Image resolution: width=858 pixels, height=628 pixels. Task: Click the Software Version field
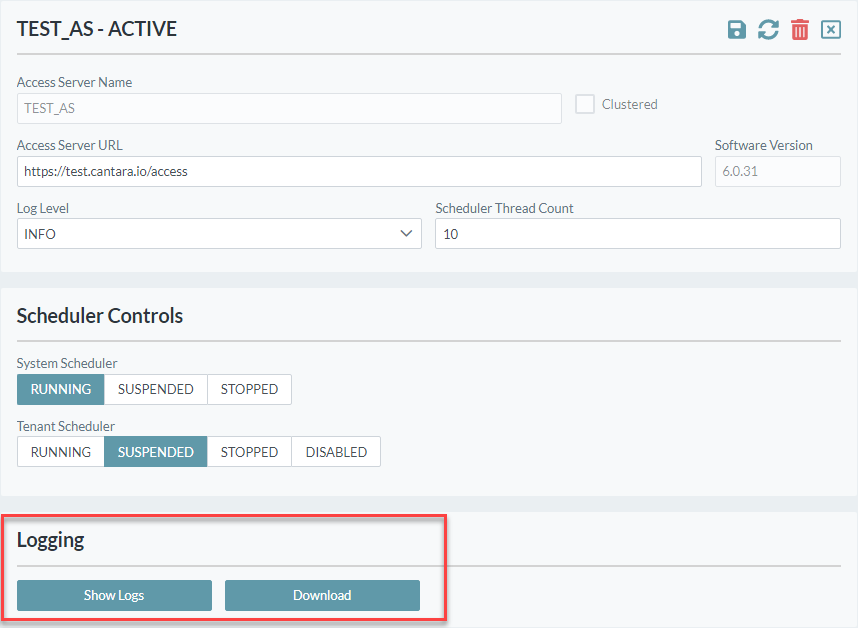tap(777, 171)
